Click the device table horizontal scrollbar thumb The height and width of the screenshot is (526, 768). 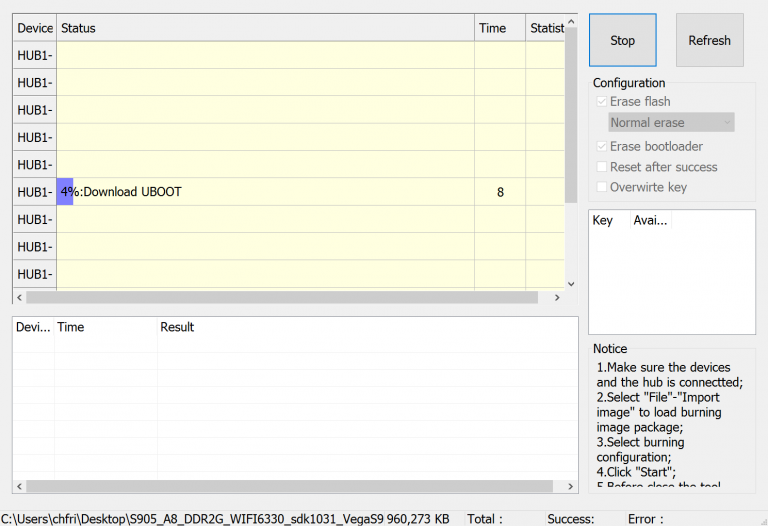[282, 297]
